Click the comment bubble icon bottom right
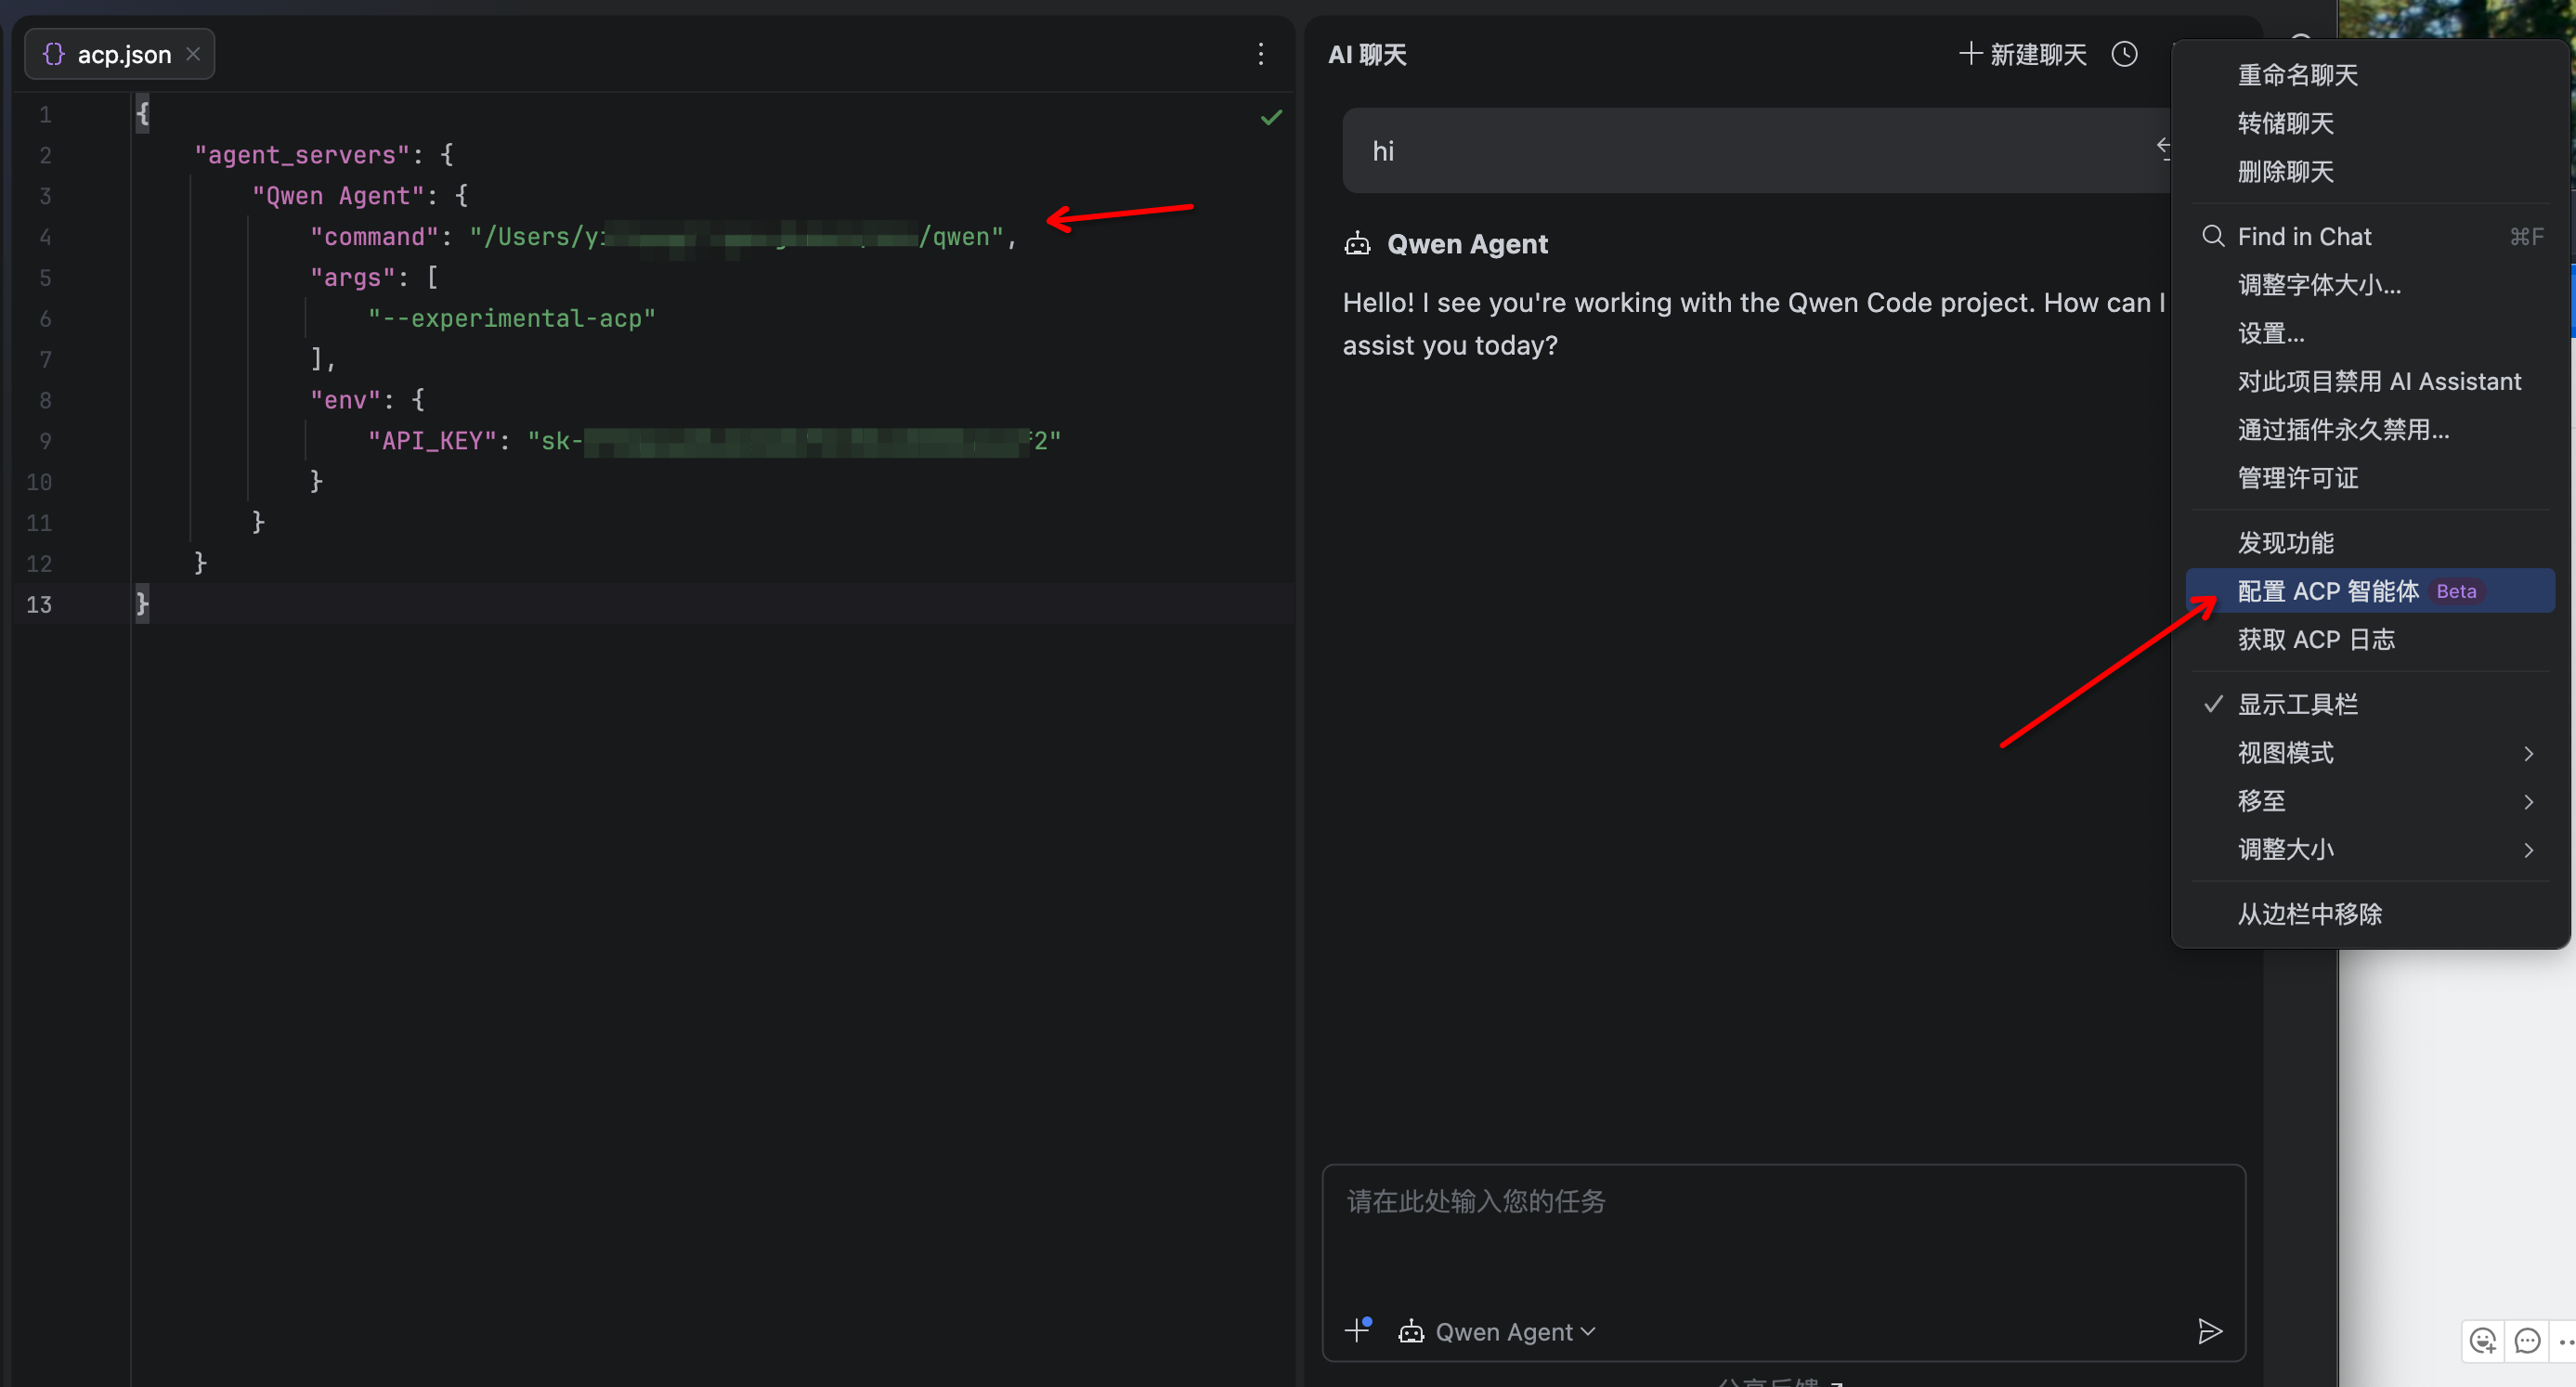 tap(2528, 1341)
